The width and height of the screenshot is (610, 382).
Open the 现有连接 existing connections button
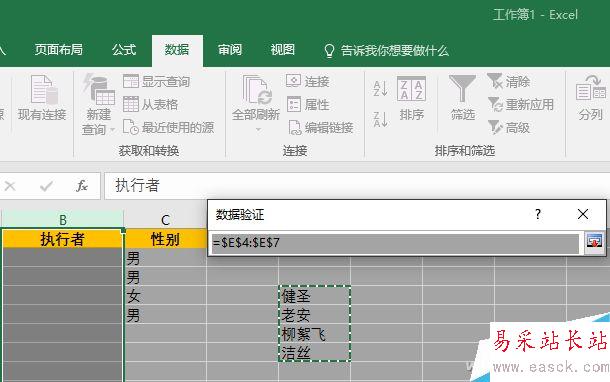coord(42,98)
